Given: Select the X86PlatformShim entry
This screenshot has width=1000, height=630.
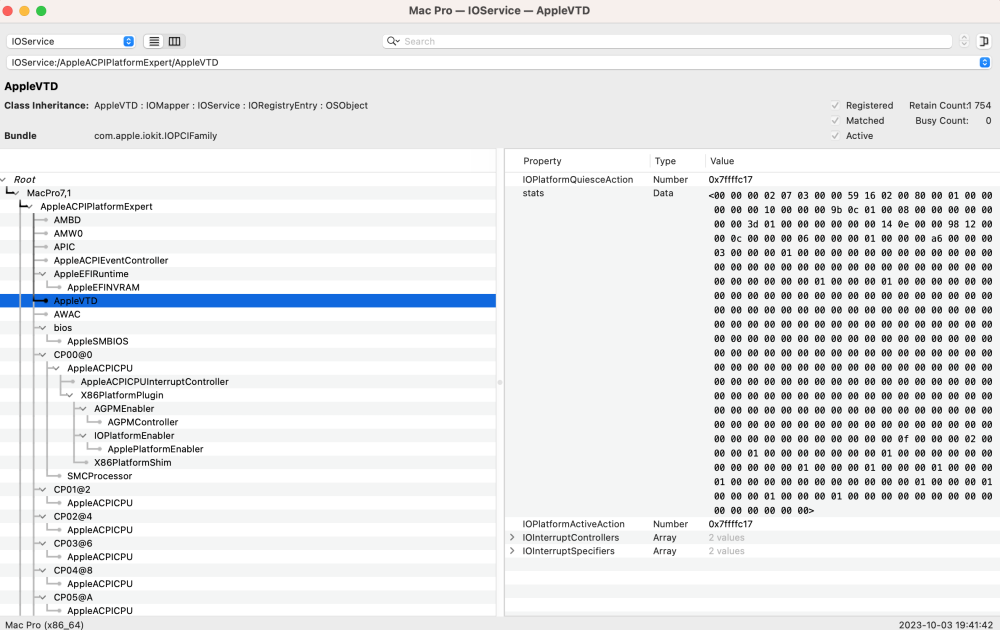Looking at the screenshot, I should (x=133, y=463).
